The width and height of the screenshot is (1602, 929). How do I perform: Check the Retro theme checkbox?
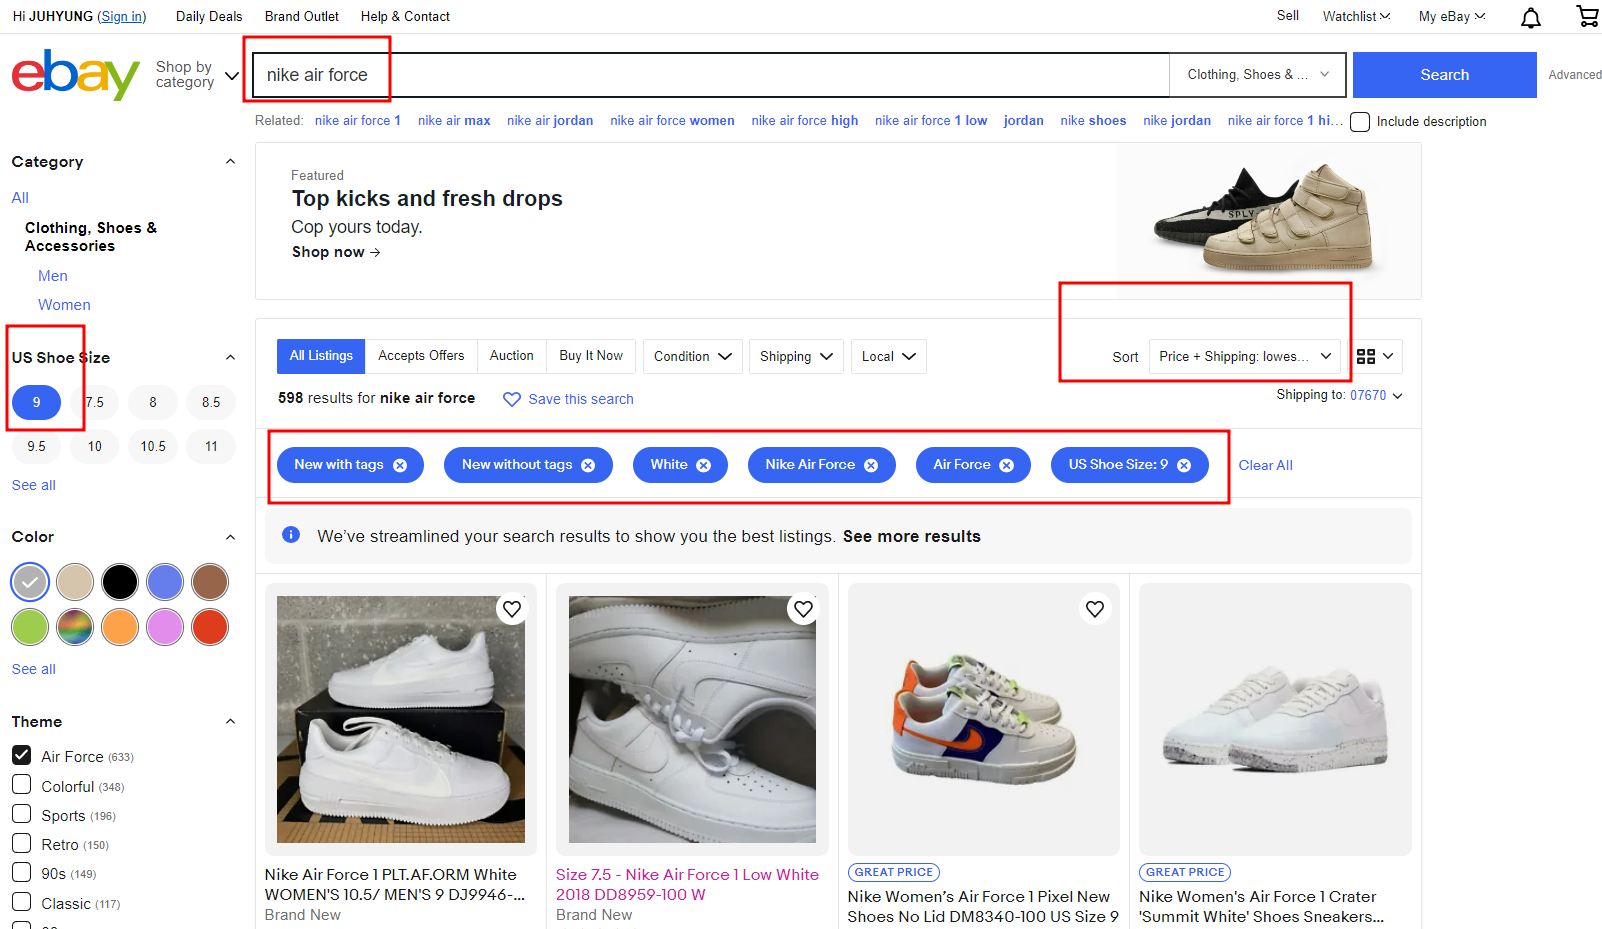pos(22,843)
